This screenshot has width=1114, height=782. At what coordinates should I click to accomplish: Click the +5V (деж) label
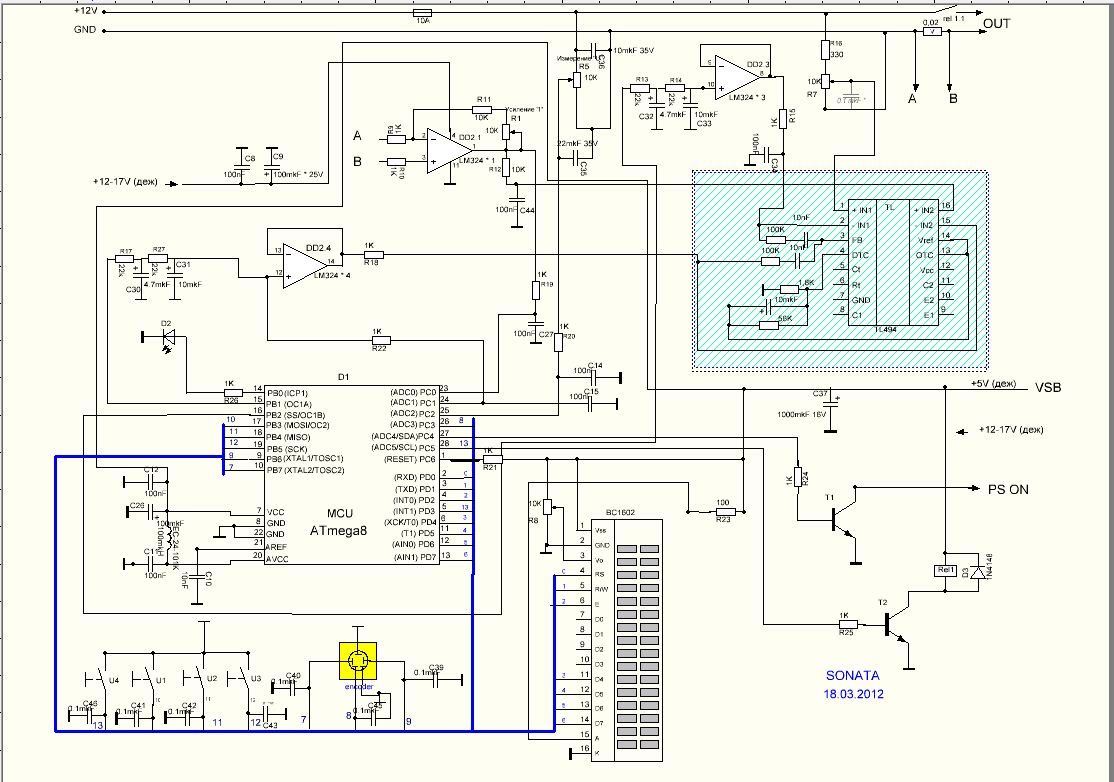993,384
